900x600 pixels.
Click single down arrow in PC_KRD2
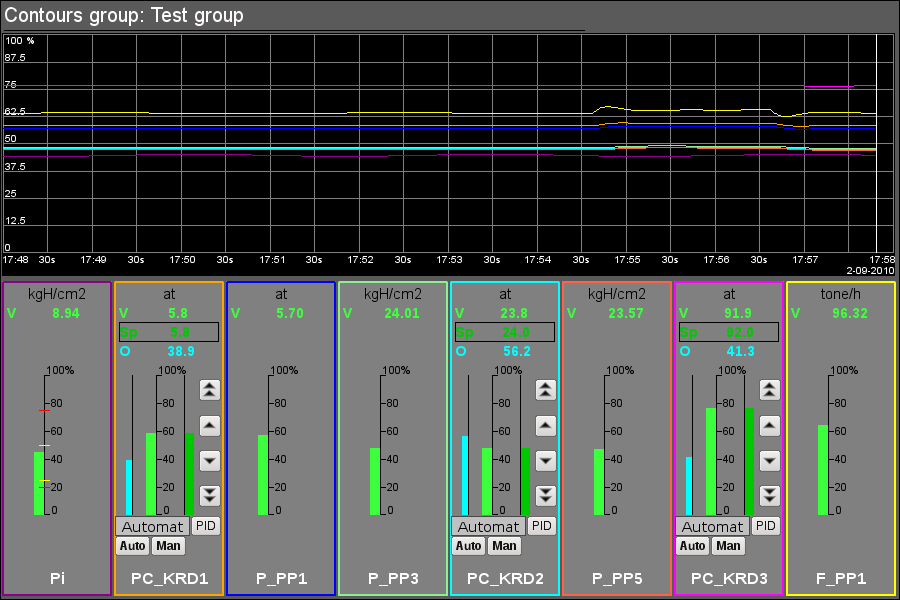[545, 460]
